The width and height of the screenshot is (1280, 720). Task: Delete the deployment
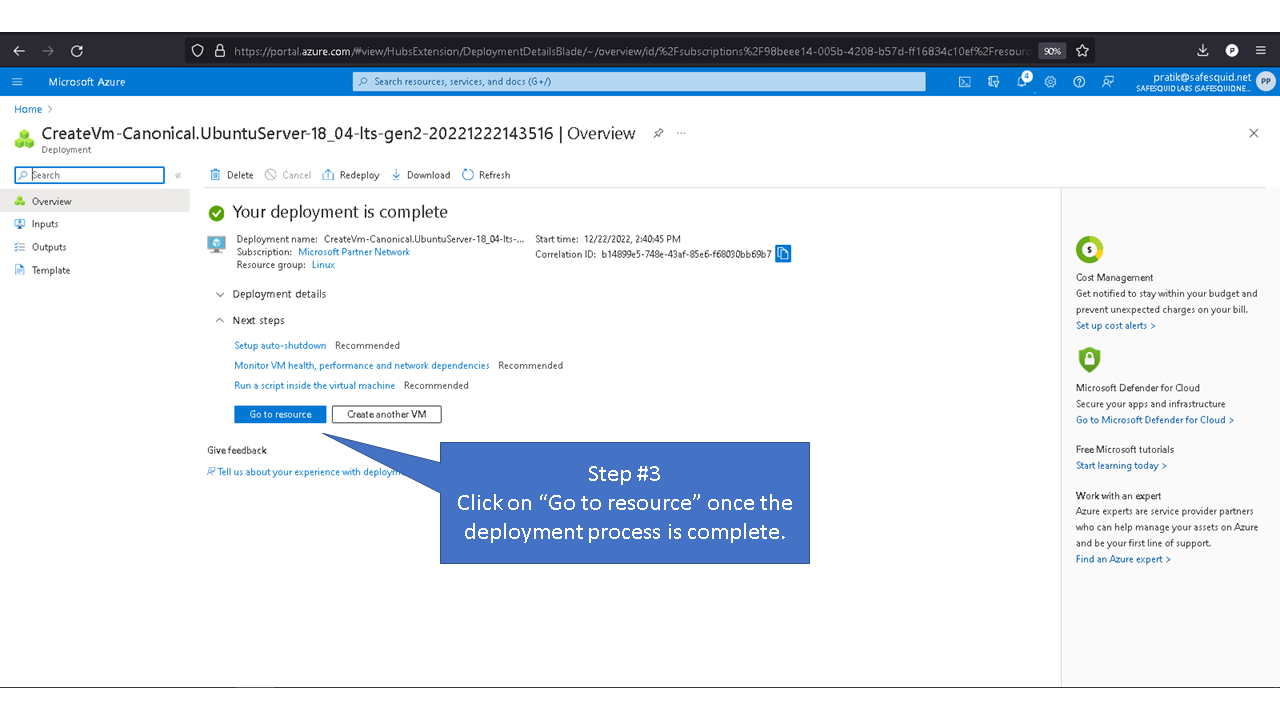[x=231, y=175]
